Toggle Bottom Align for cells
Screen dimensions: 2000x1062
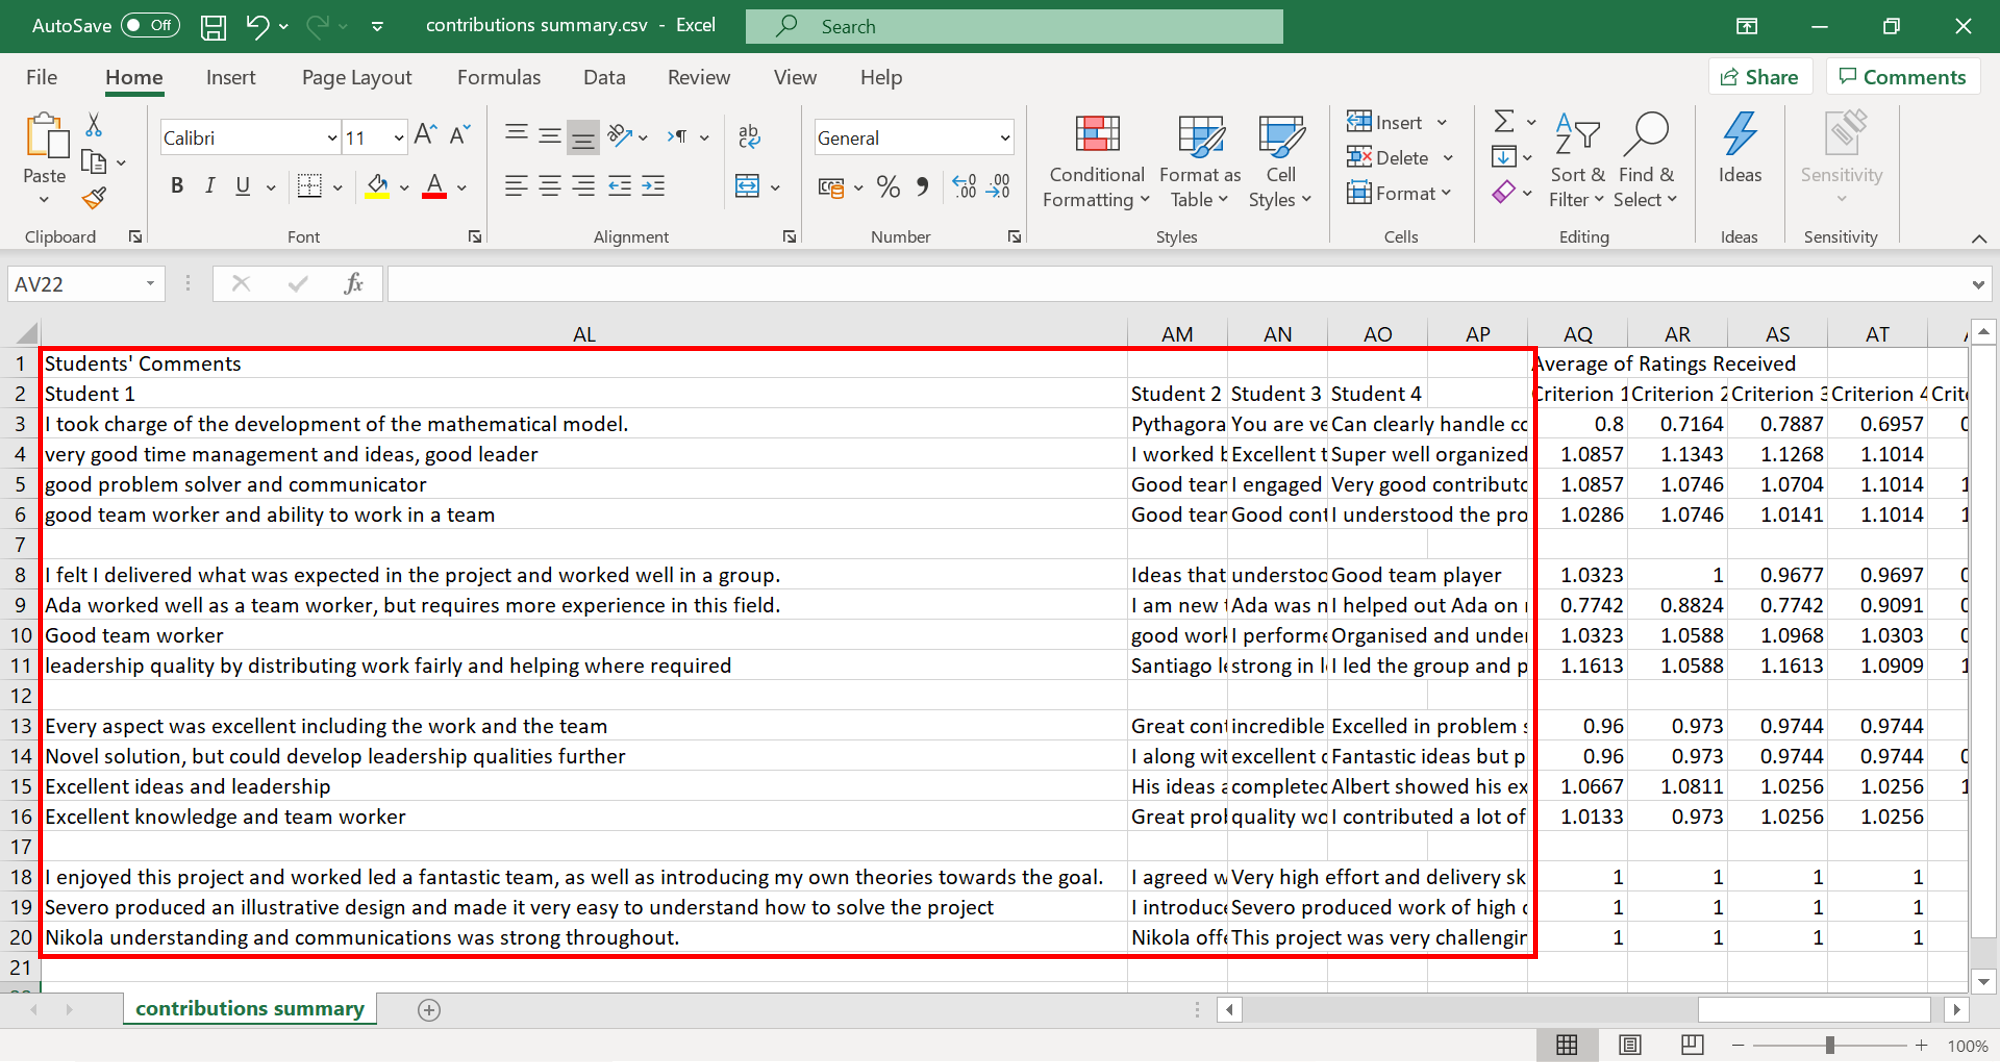tap(583, 136)
